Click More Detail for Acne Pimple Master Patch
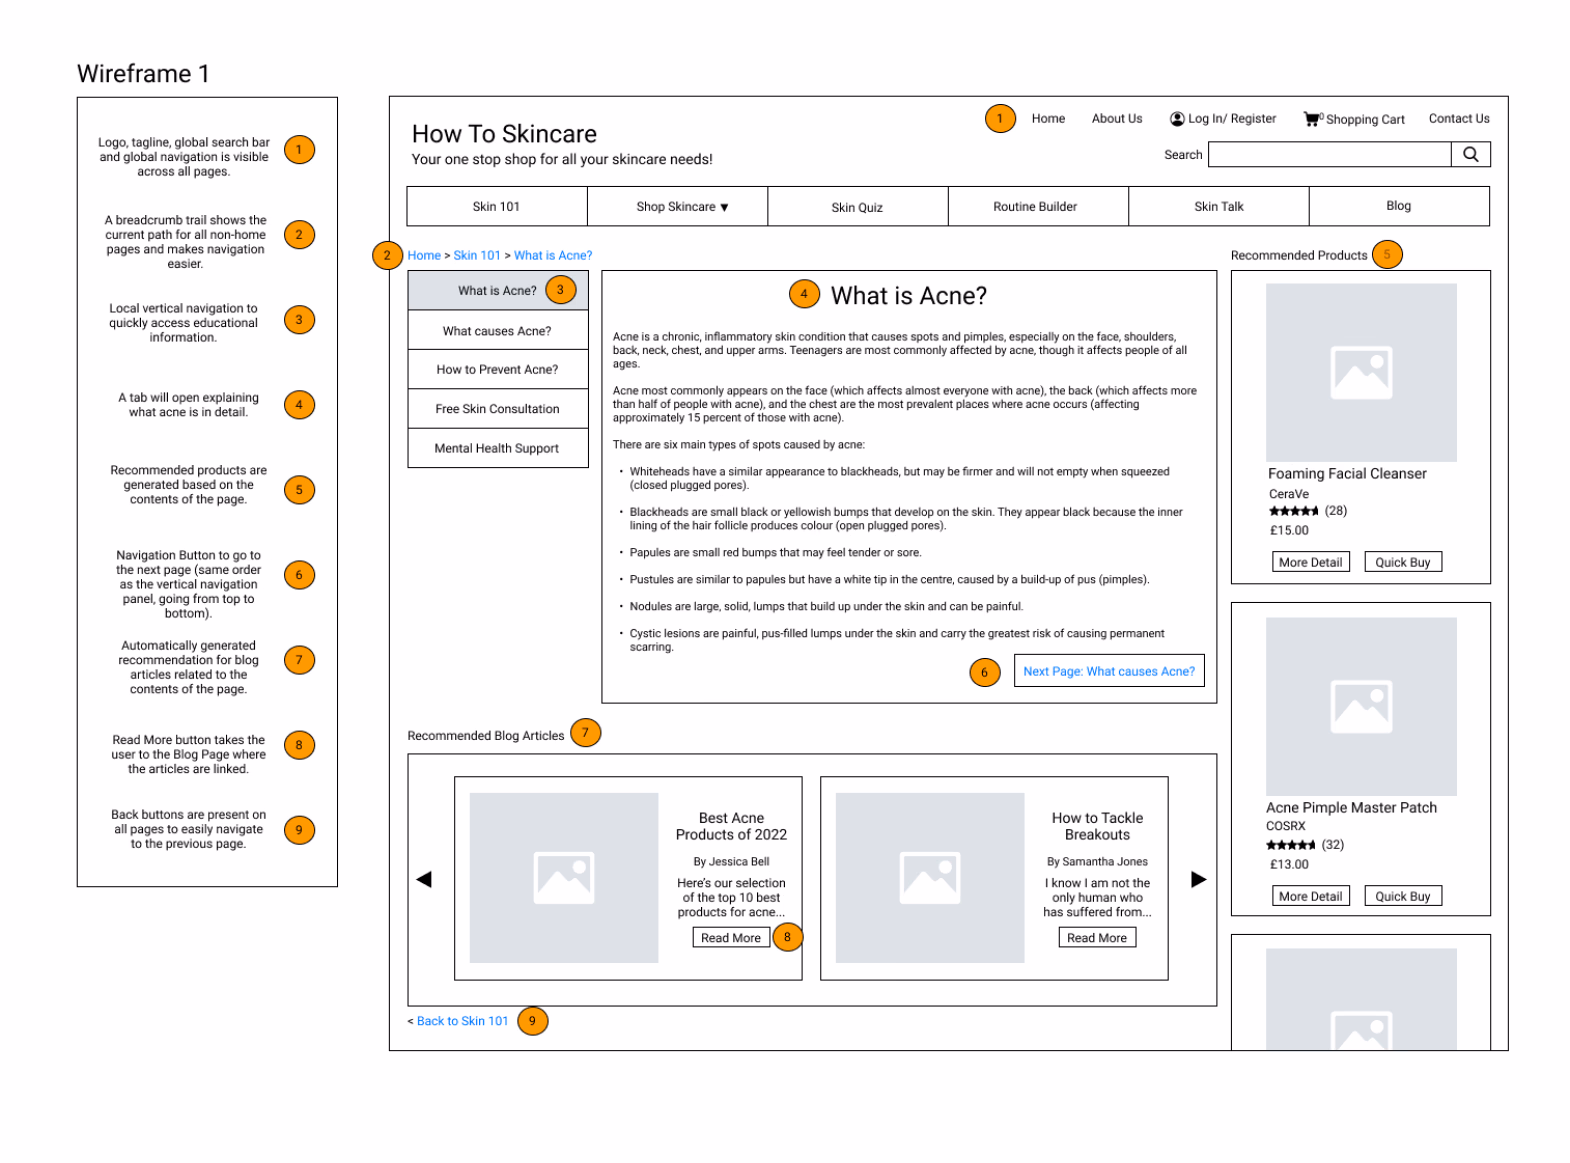The image size is (1570, 1163). (x=1311, y=896)
